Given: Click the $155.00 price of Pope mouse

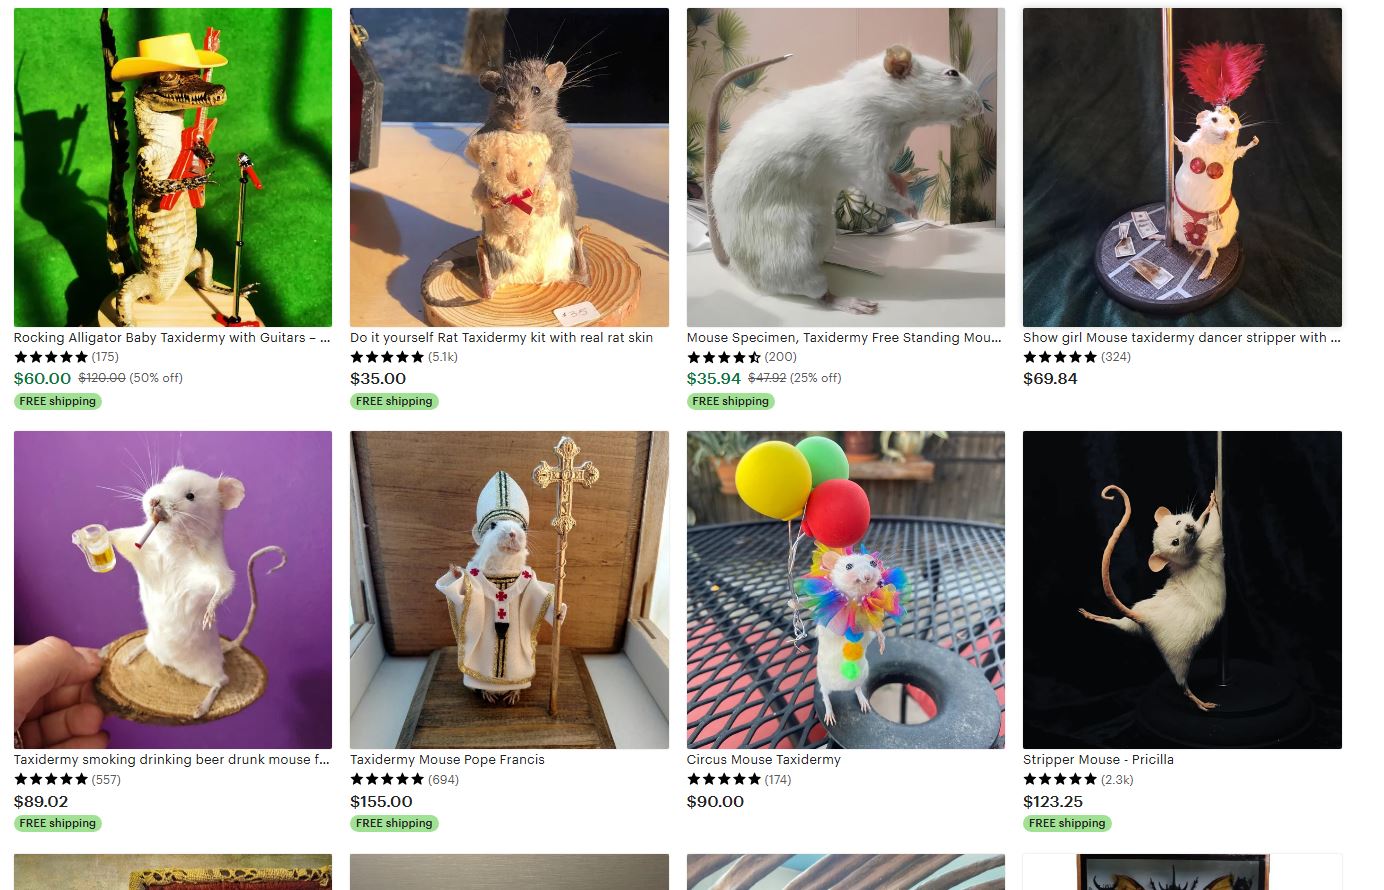Looking at the screenshot, I should coord(381,802).
